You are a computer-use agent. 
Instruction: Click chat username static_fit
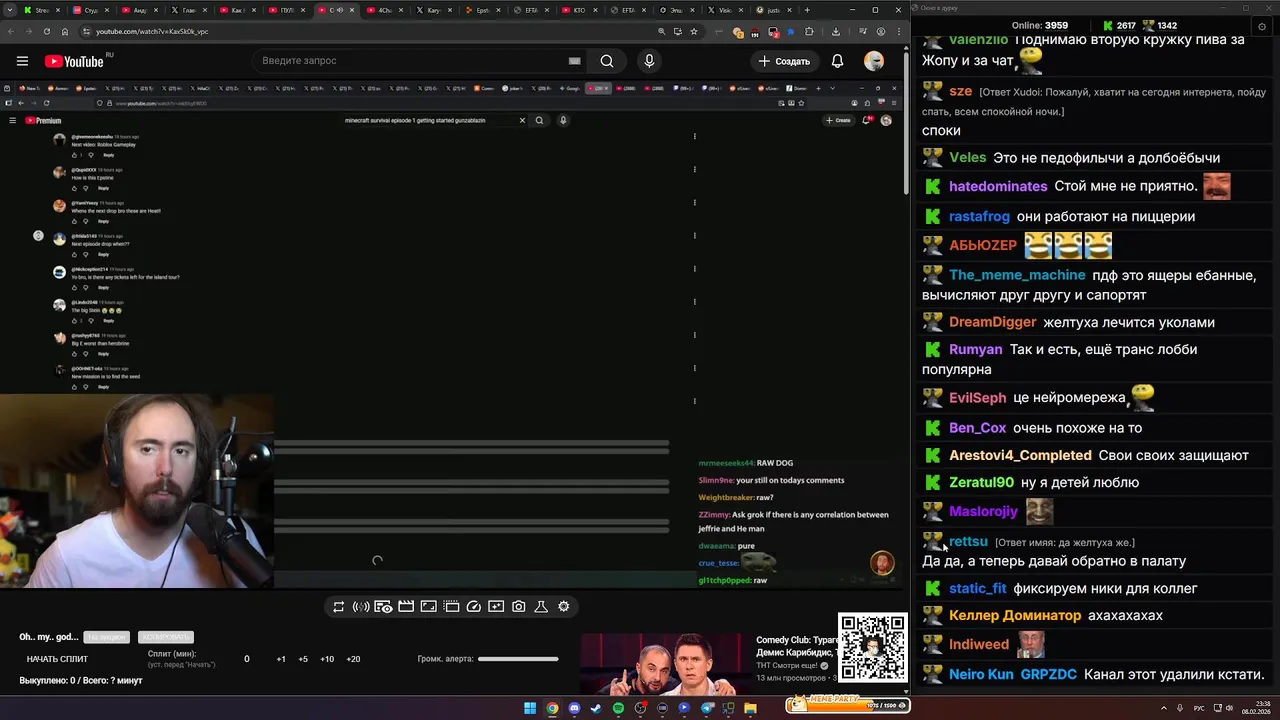point(977,588)
